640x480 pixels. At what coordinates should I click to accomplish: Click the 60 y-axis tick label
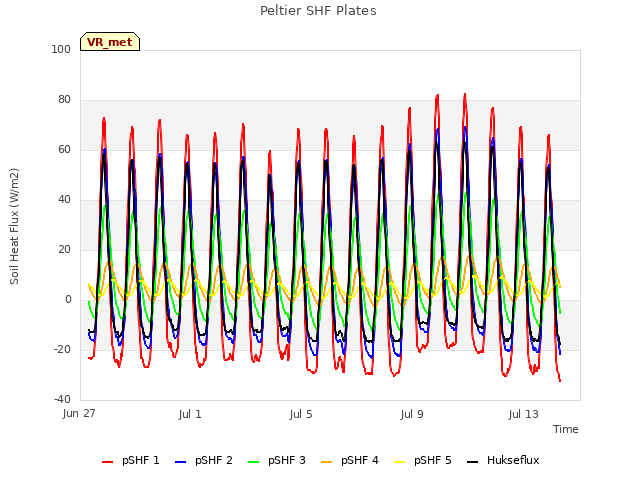[64, 150]
